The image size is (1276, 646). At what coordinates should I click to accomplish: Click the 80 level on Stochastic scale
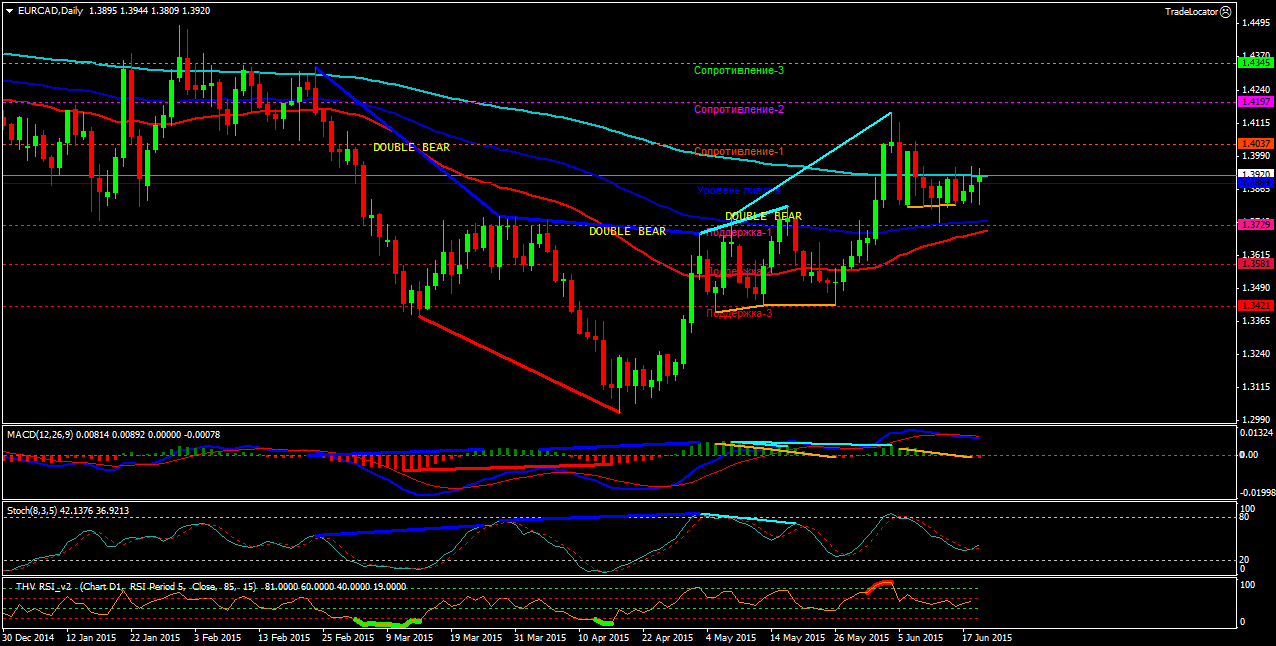[x=1245, y=517]
